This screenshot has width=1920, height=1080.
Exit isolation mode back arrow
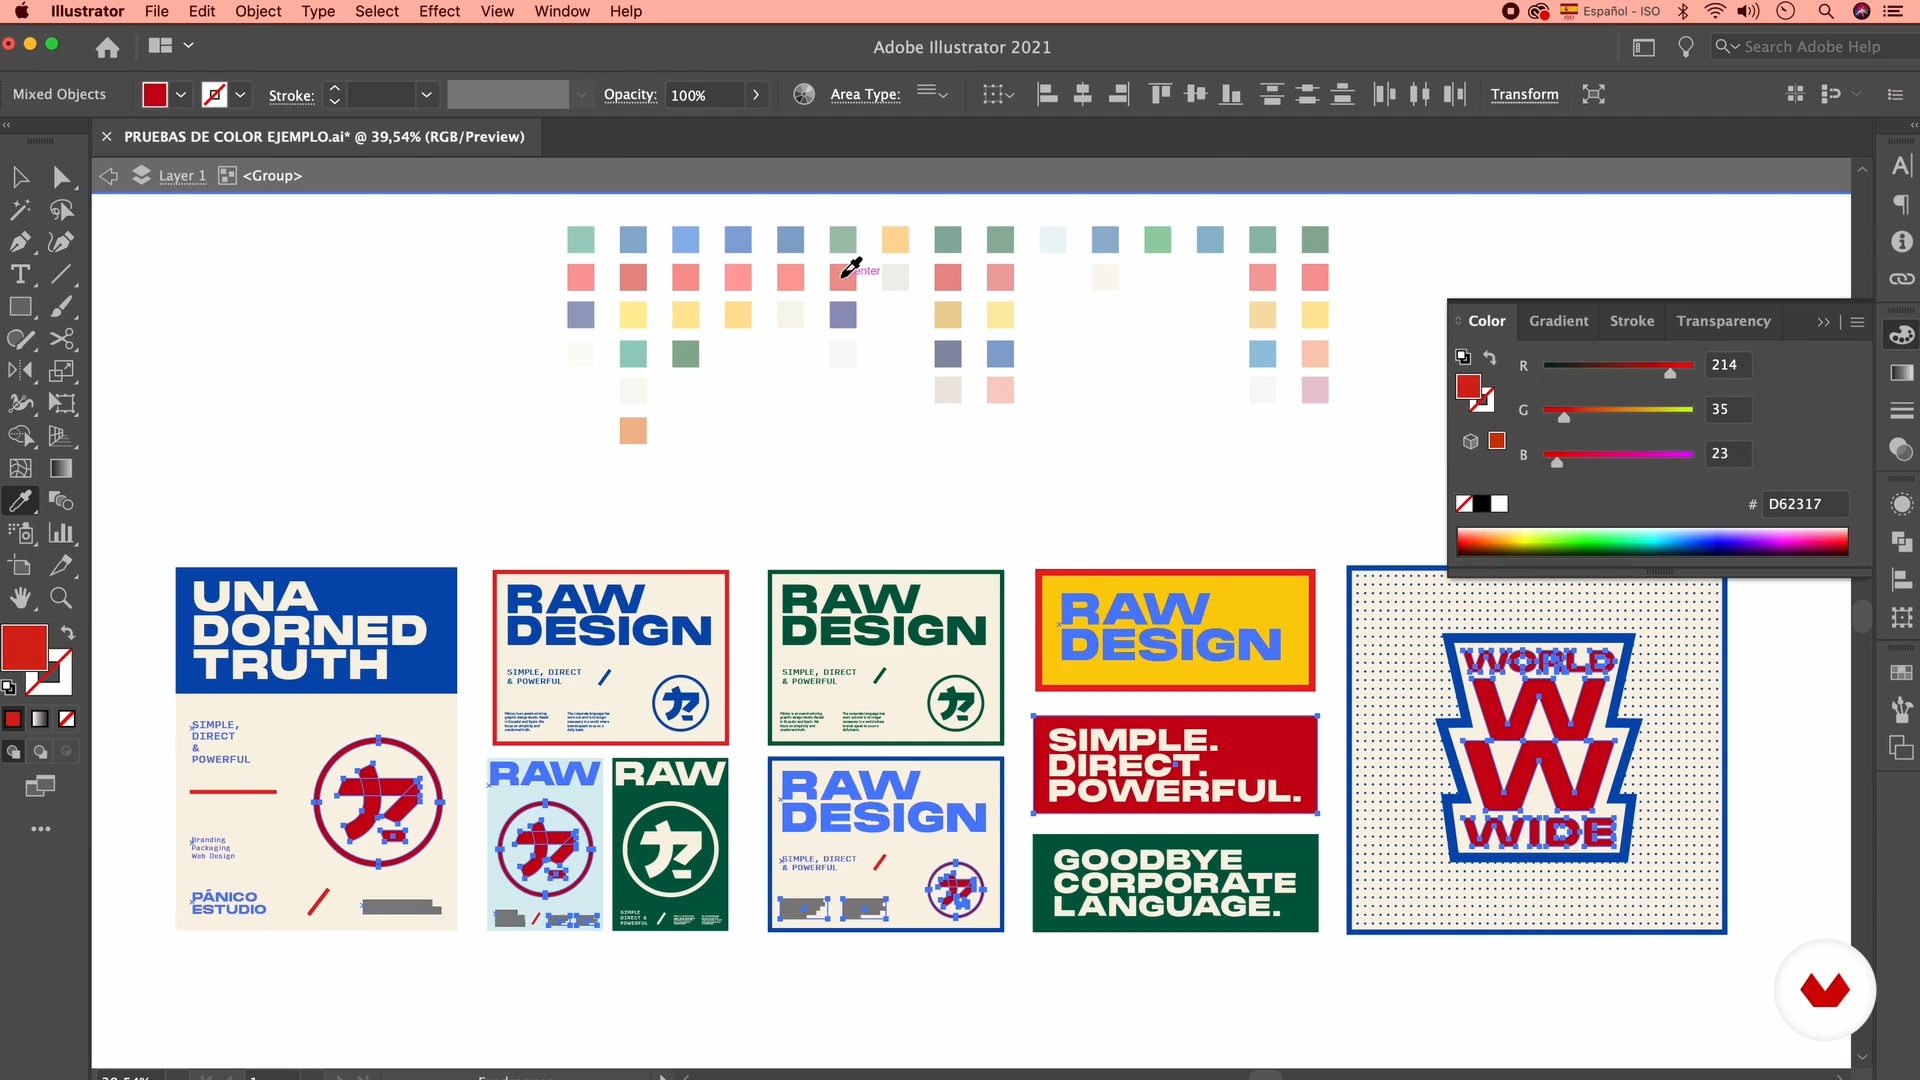point(108,176)
